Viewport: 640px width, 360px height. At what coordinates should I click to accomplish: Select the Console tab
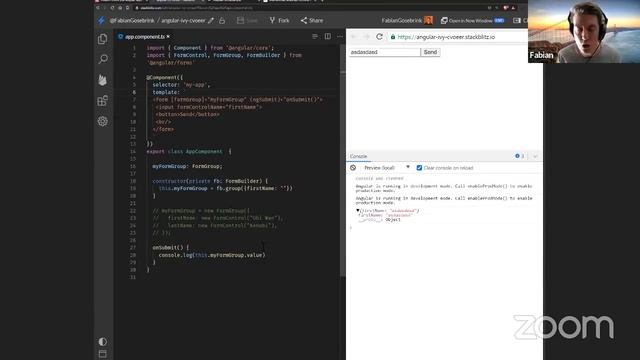(358, 156)
